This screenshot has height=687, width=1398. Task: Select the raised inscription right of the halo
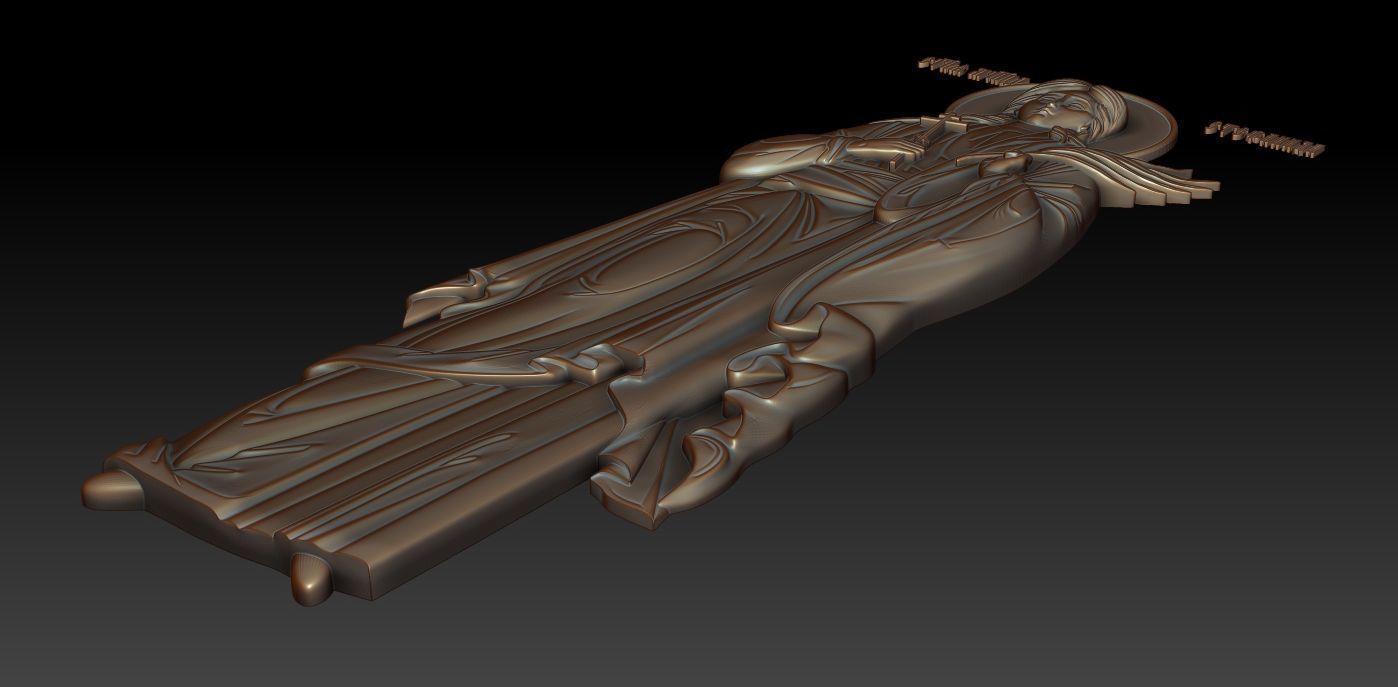(1264, 141)
